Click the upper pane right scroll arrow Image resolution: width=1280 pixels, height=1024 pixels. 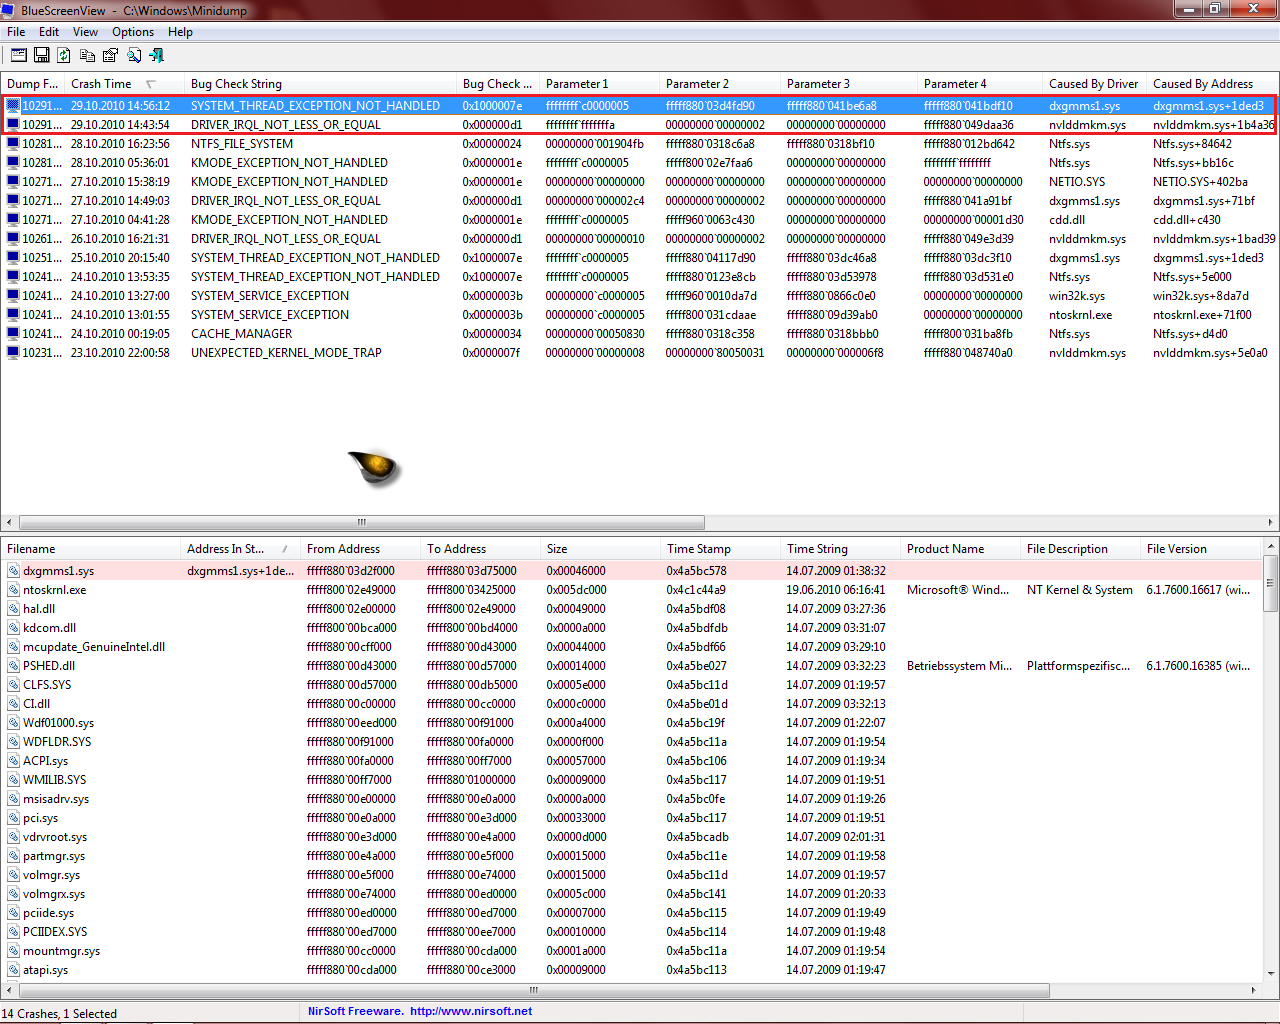(x=1271, y=522)
